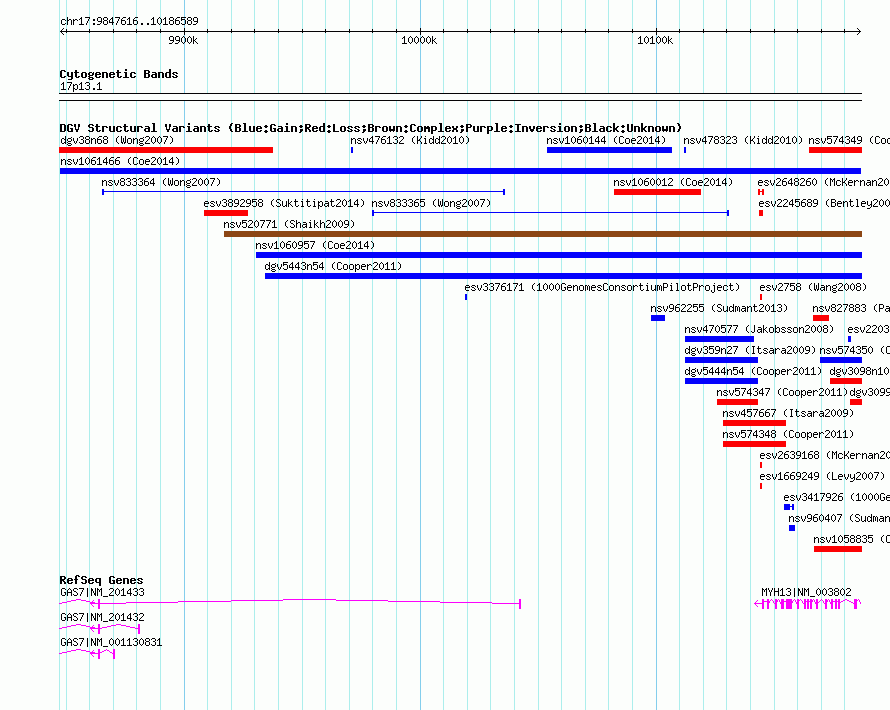This screenshot has height=710, width=890.
Task: Click the esv2648260 (McKernan) label
Action: pyautogui.click(x=824, y=182)
